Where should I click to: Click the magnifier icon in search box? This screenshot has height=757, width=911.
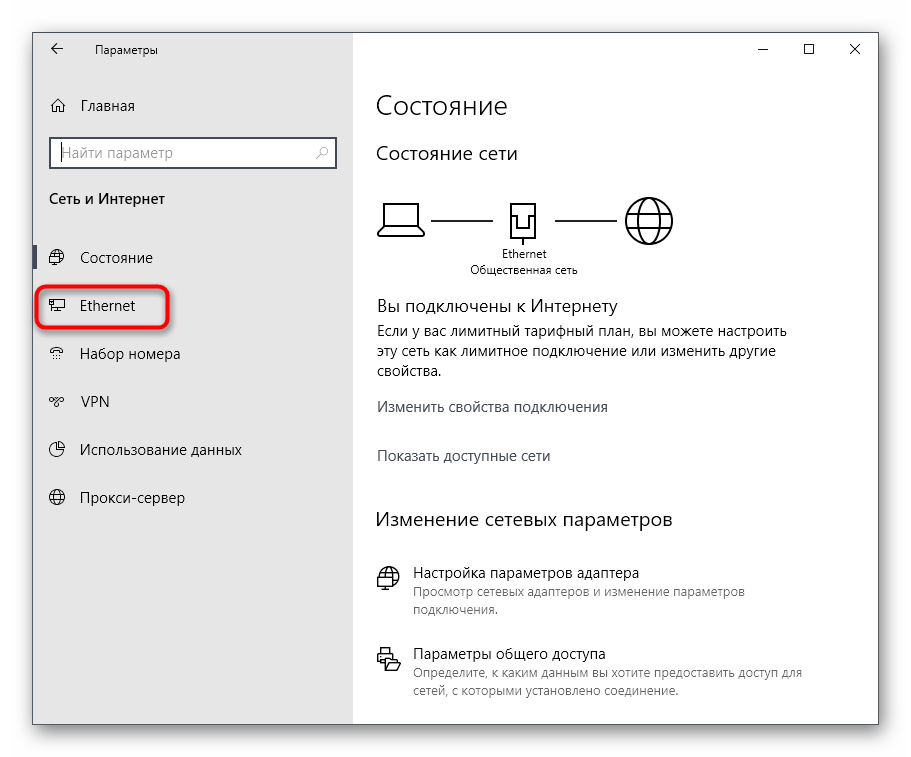tap(322, 153)
